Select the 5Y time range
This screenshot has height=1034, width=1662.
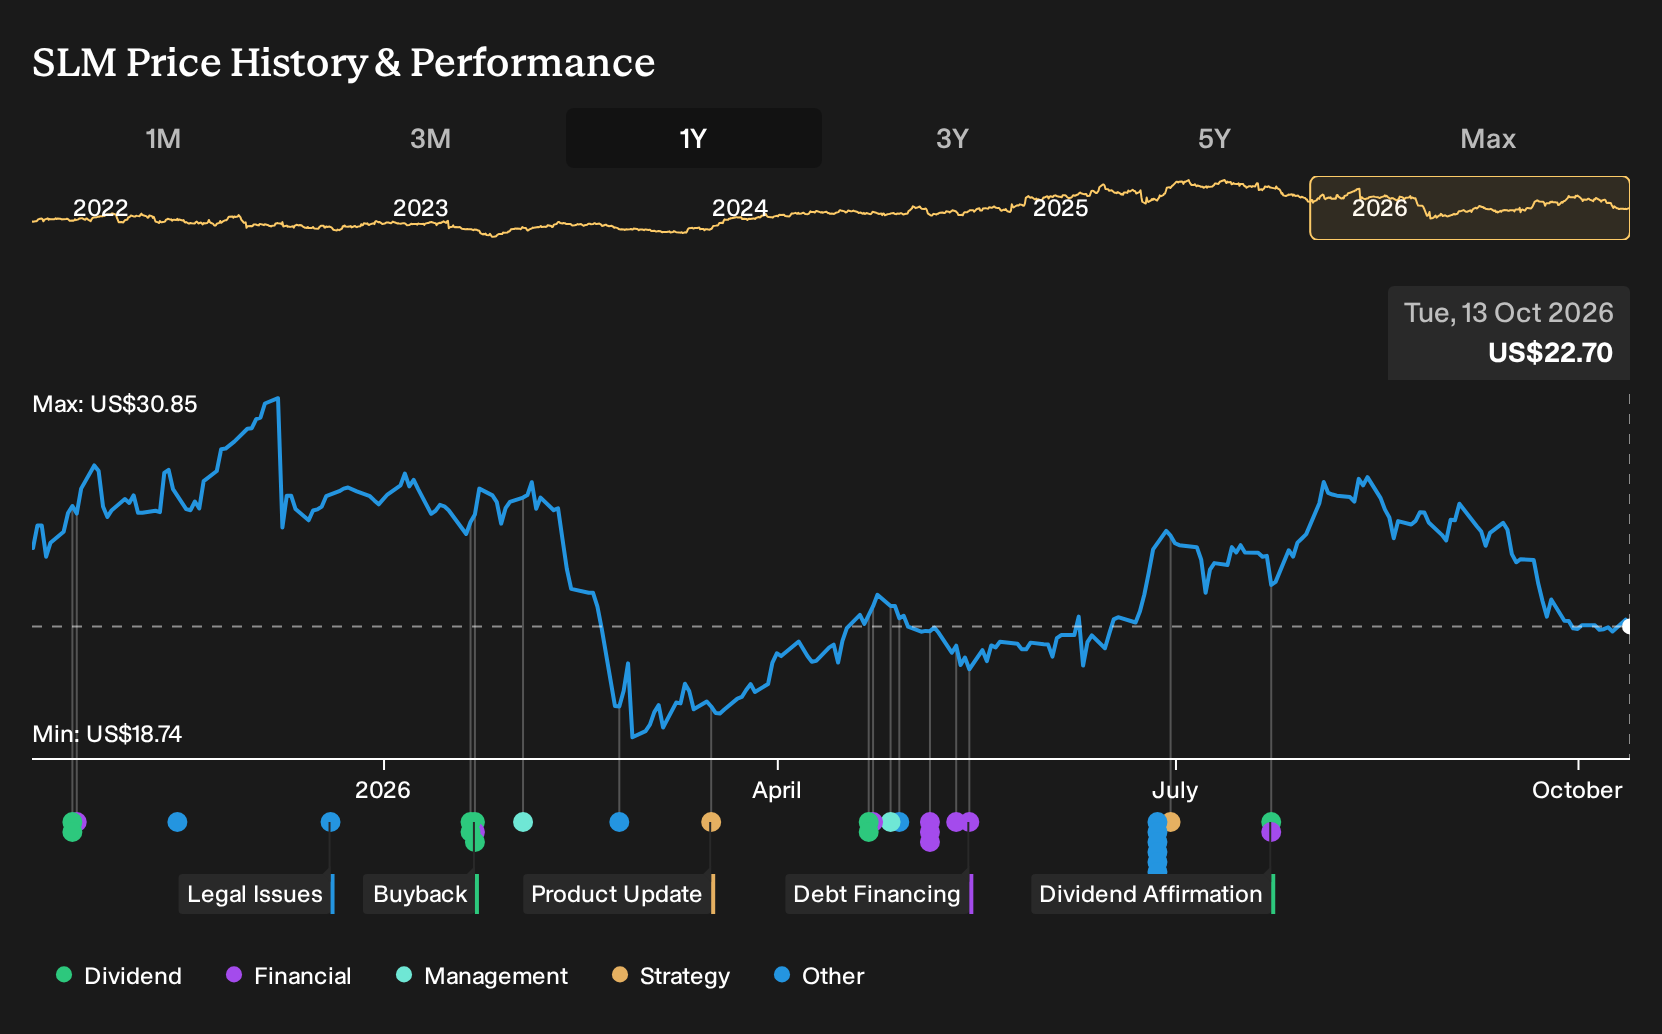point(1214,138)
